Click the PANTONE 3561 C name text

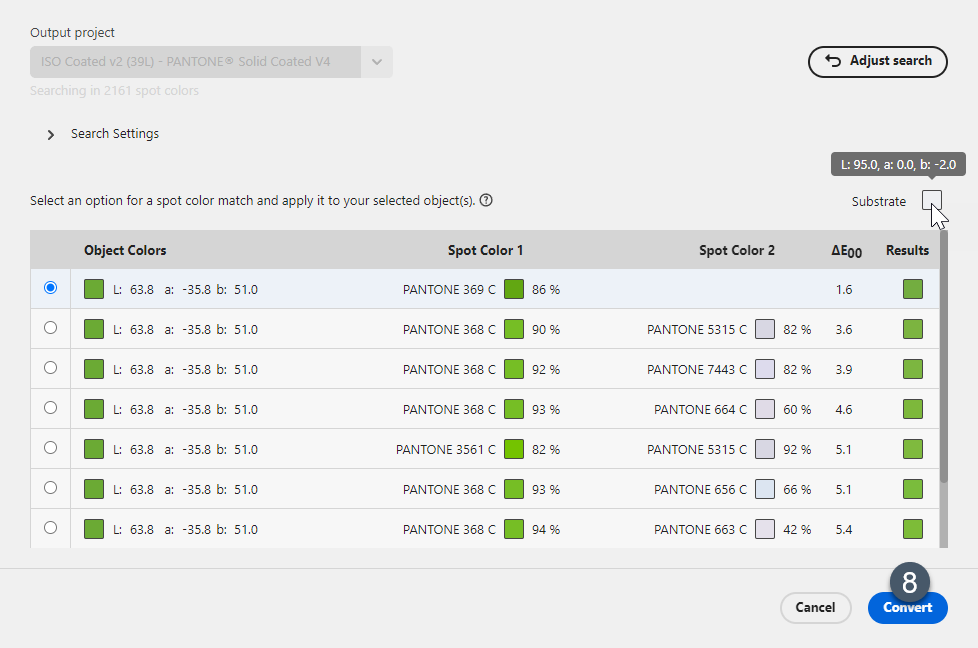445,449
